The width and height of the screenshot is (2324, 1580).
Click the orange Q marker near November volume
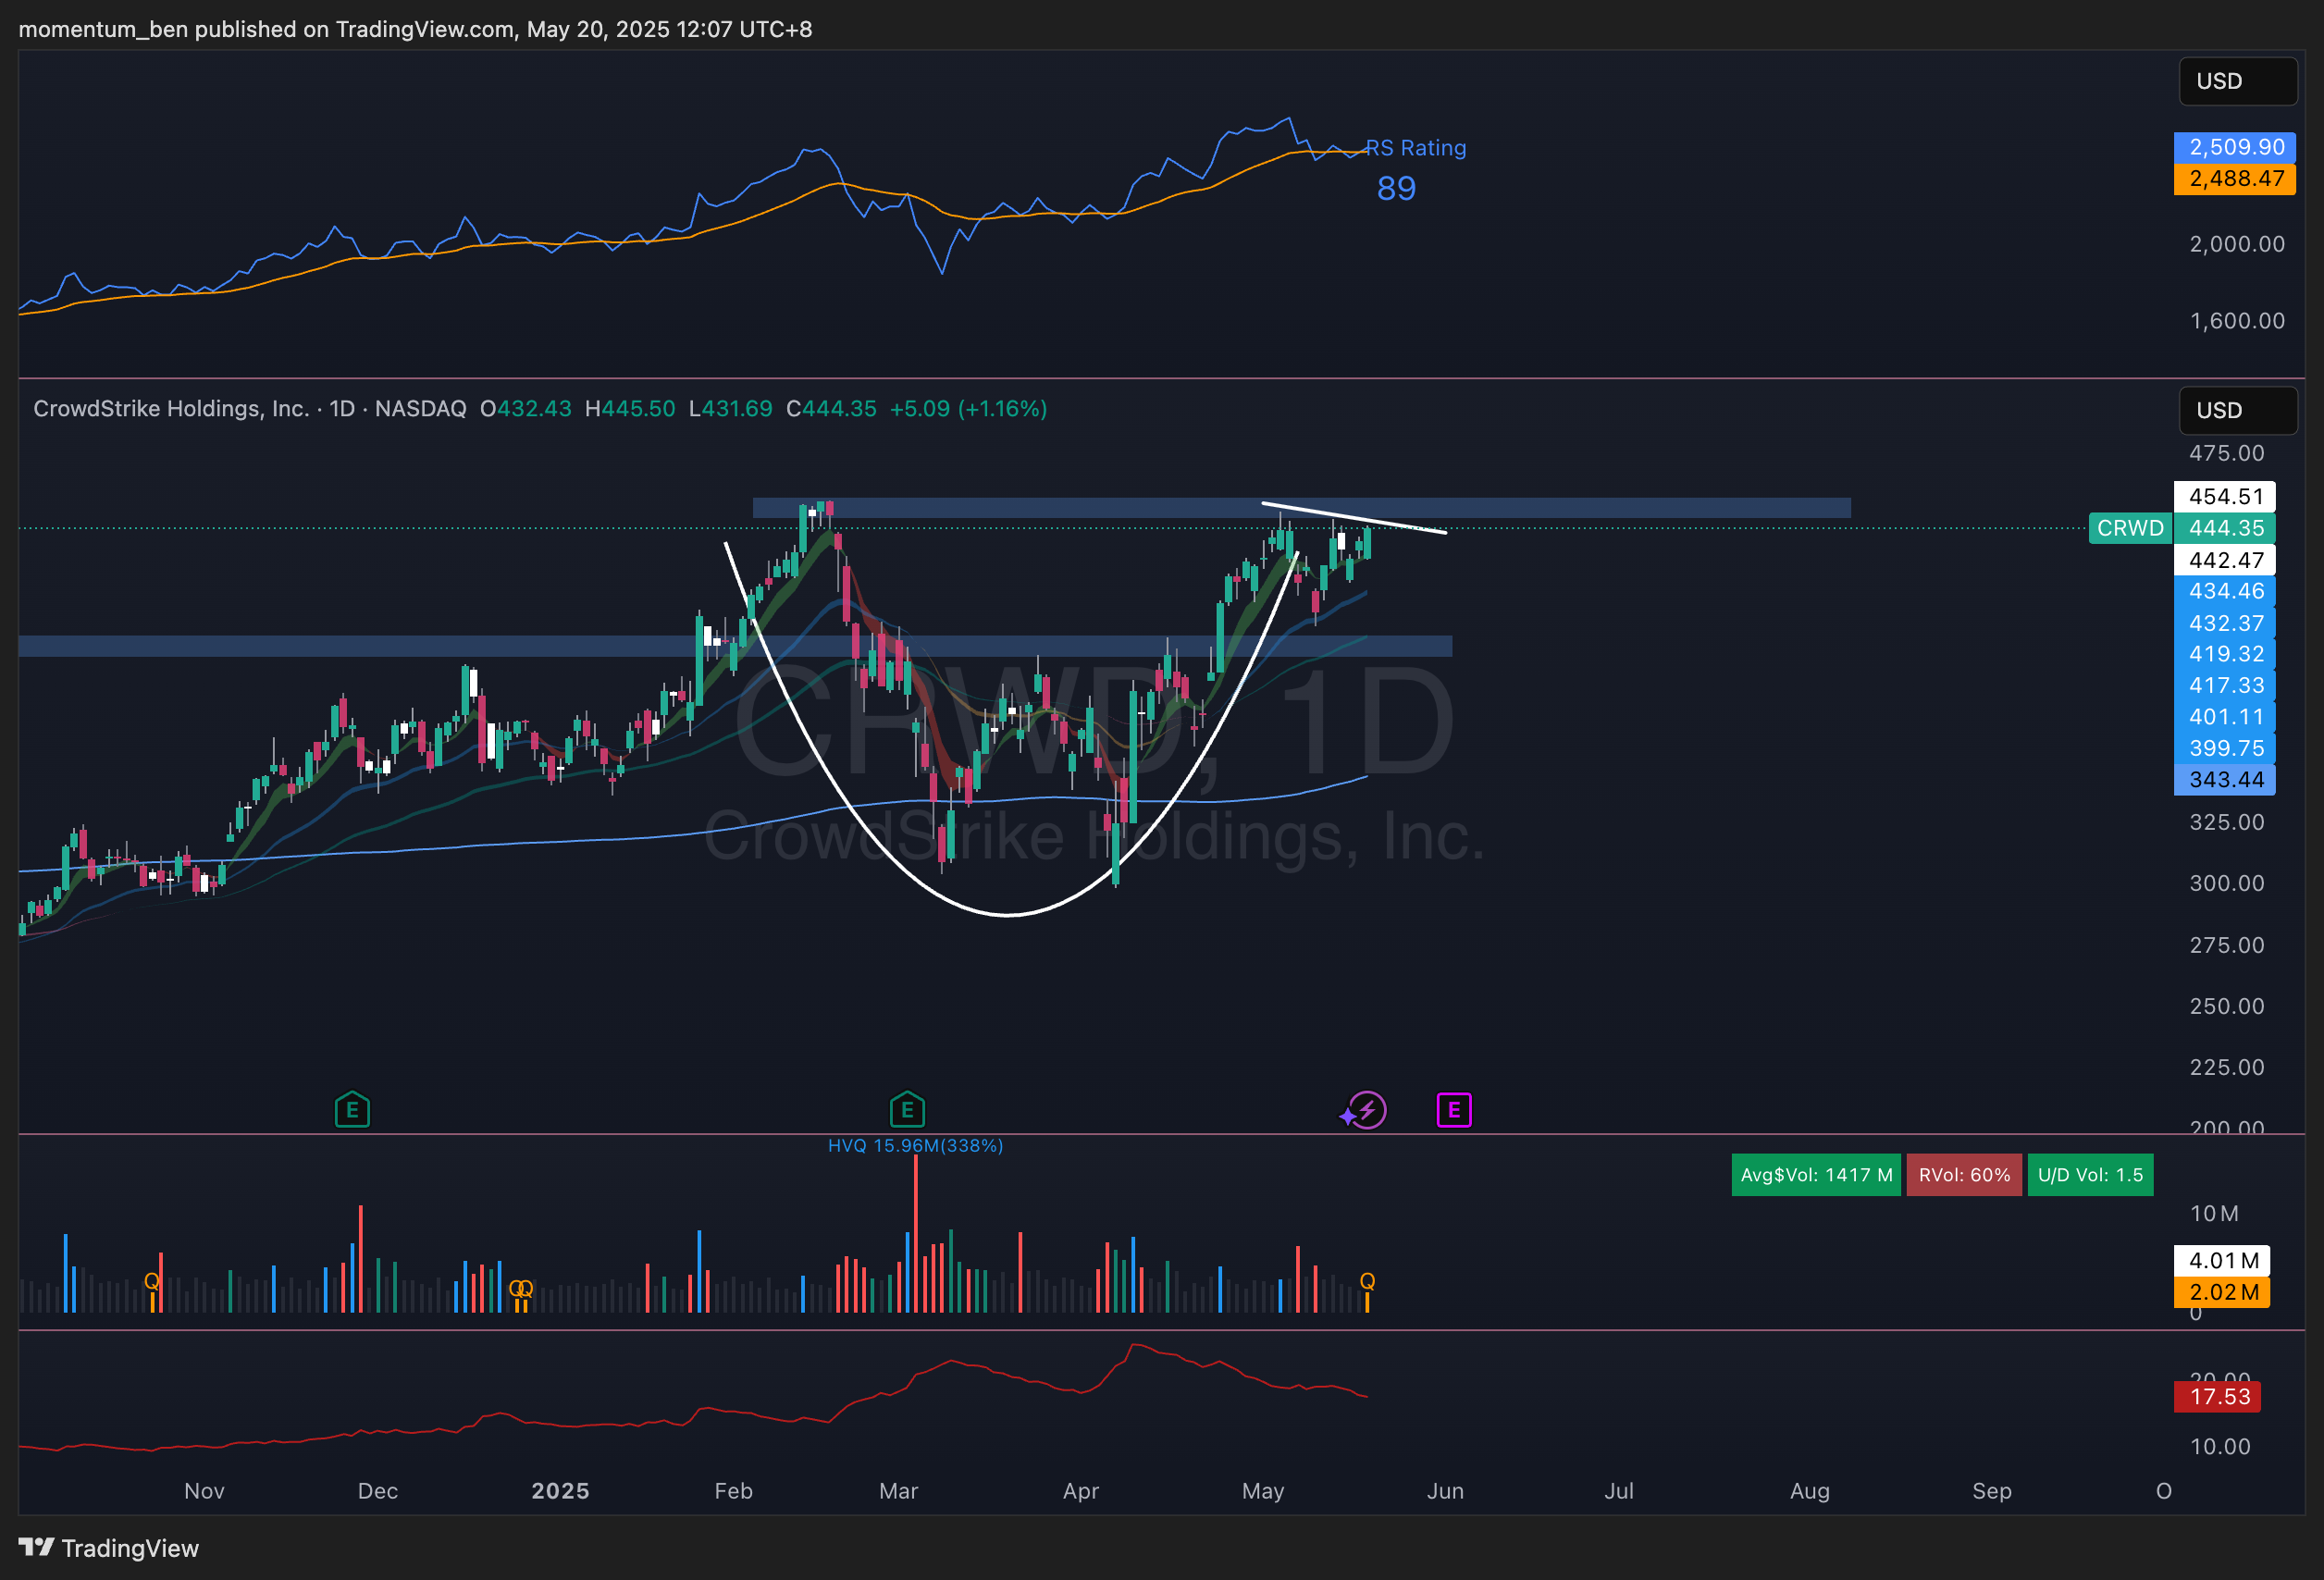pyautogui.click(x=152, y=1281)
